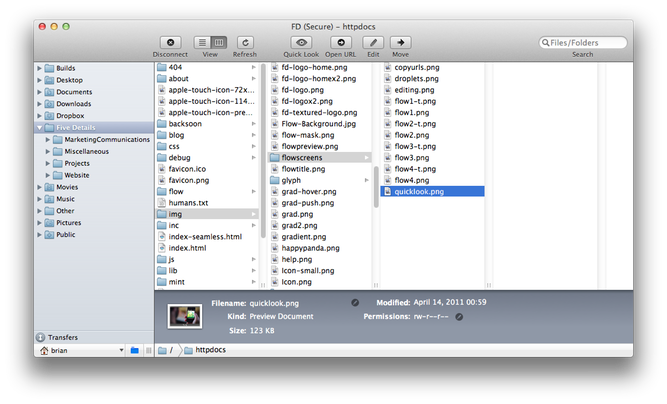This screenshot has height=404, width=667.
Task: Refresh the file listing
Action: pos(245,42)
